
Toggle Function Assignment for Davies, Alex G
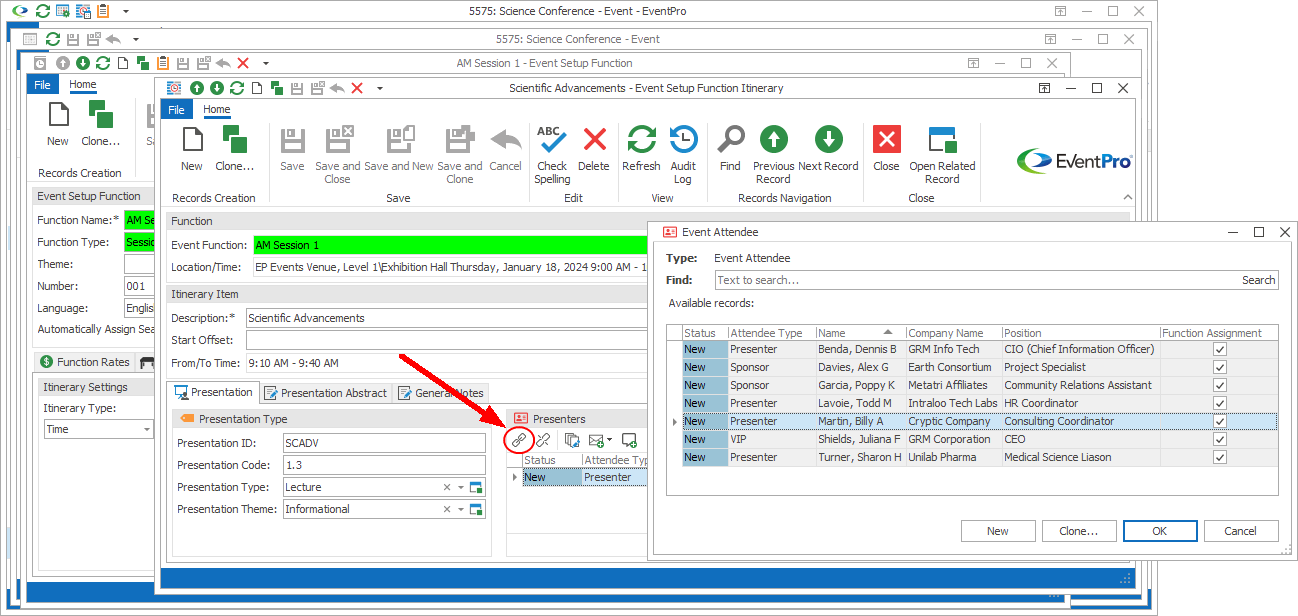pyautogui.click(x=1219, y=367)
